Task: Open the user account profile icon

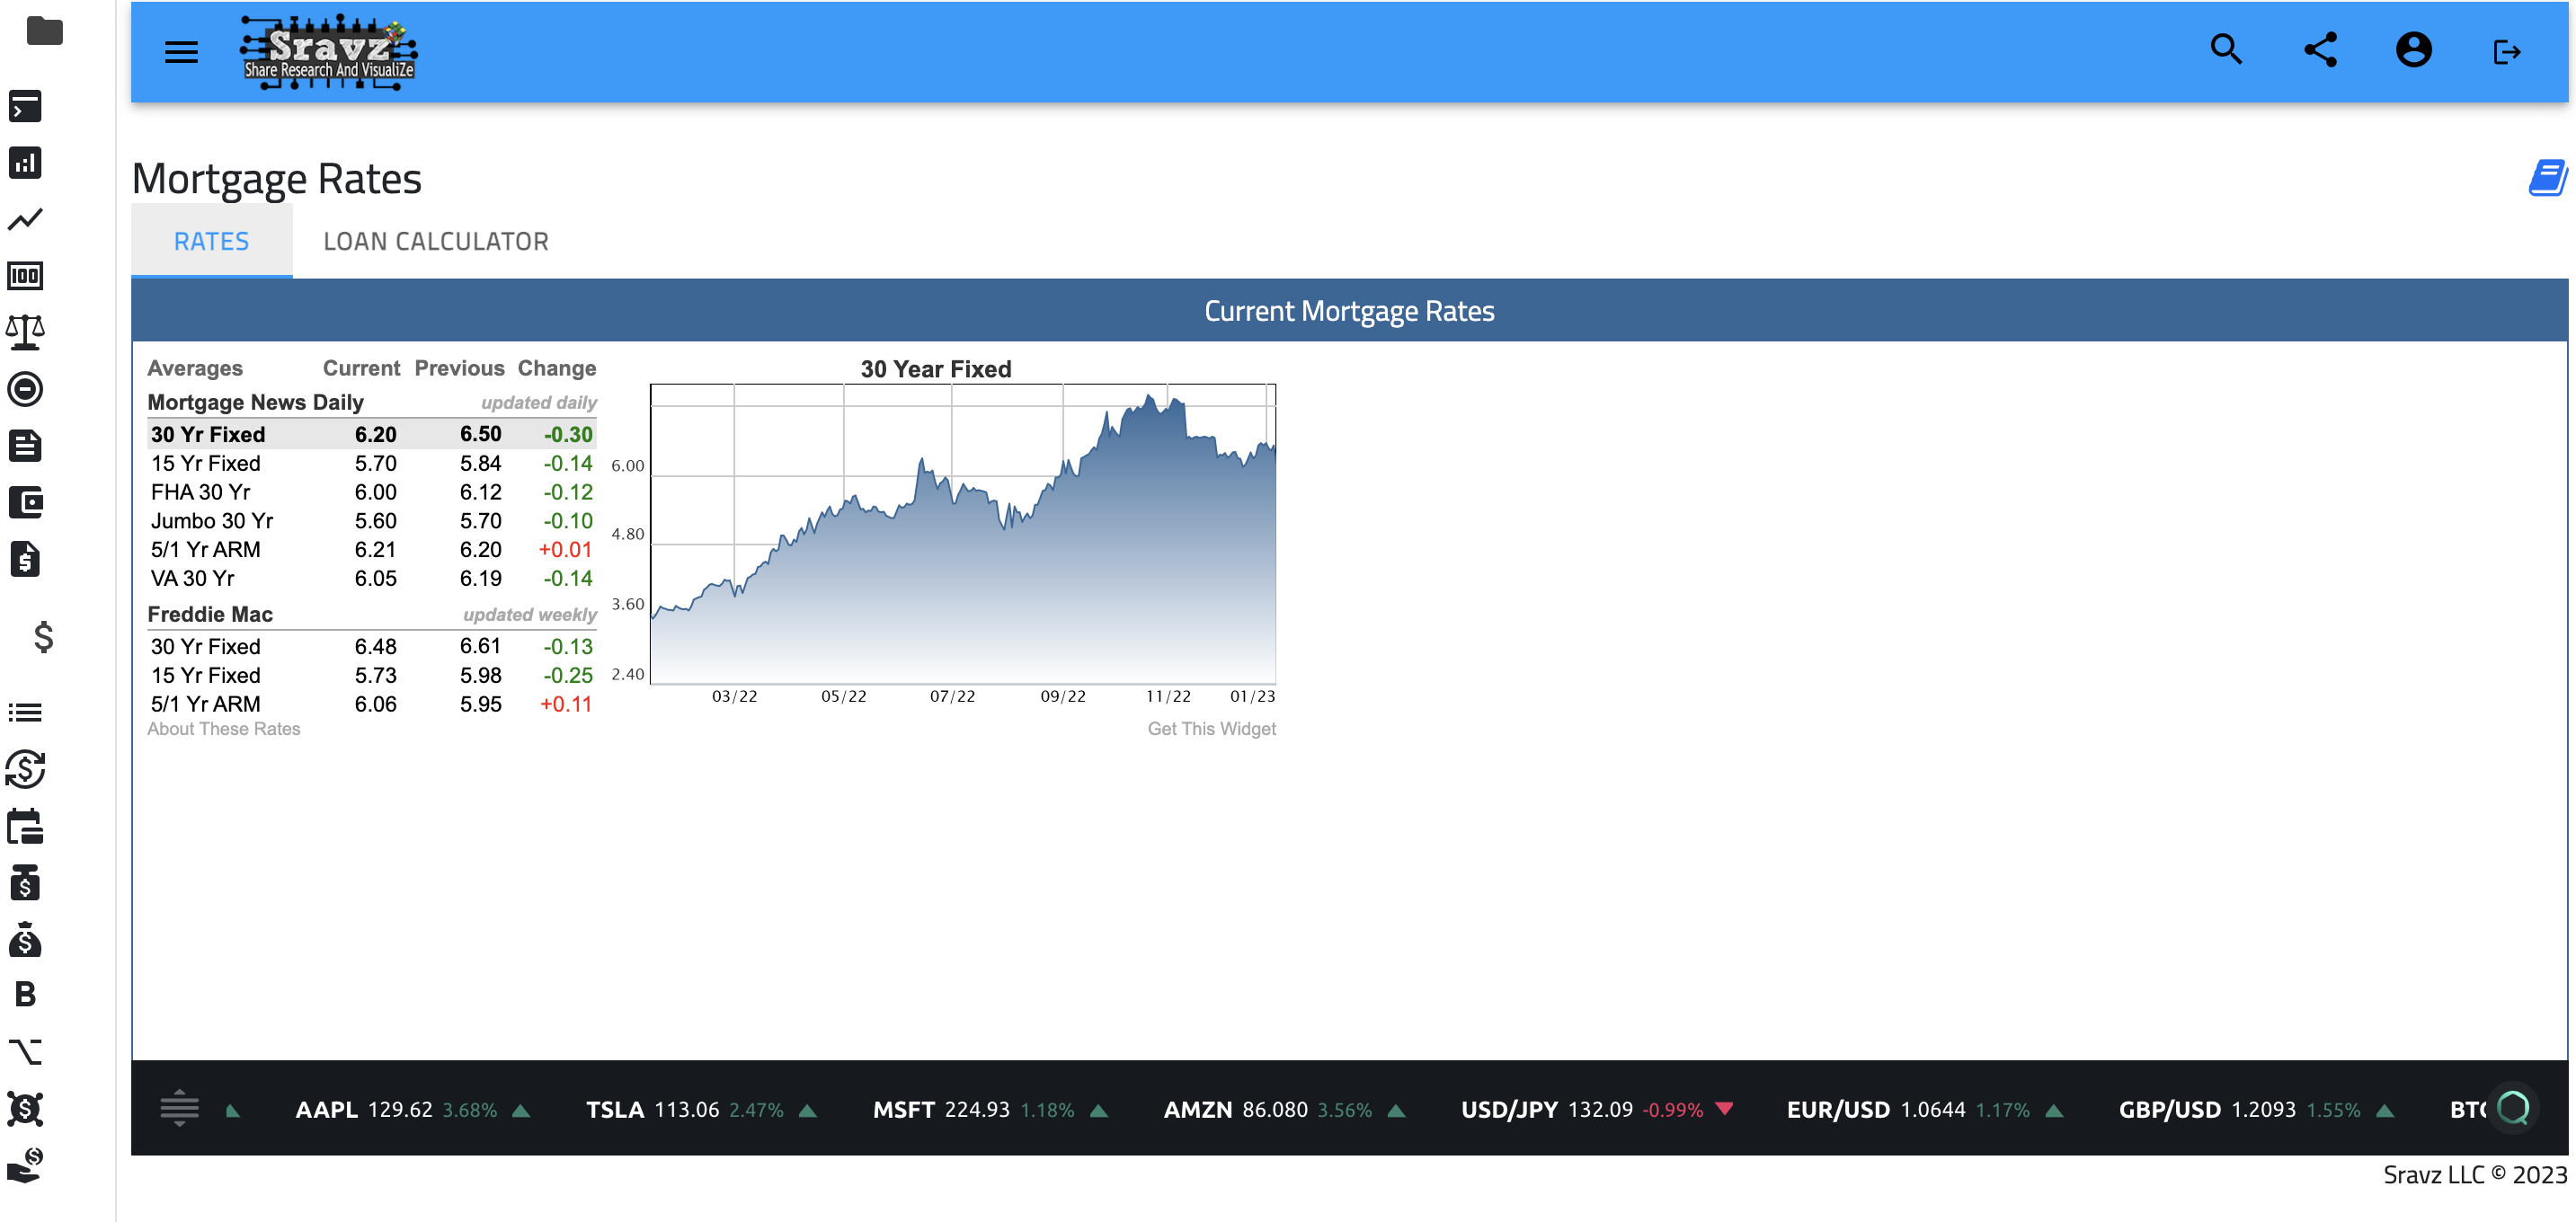Action: coord(2413,50)
